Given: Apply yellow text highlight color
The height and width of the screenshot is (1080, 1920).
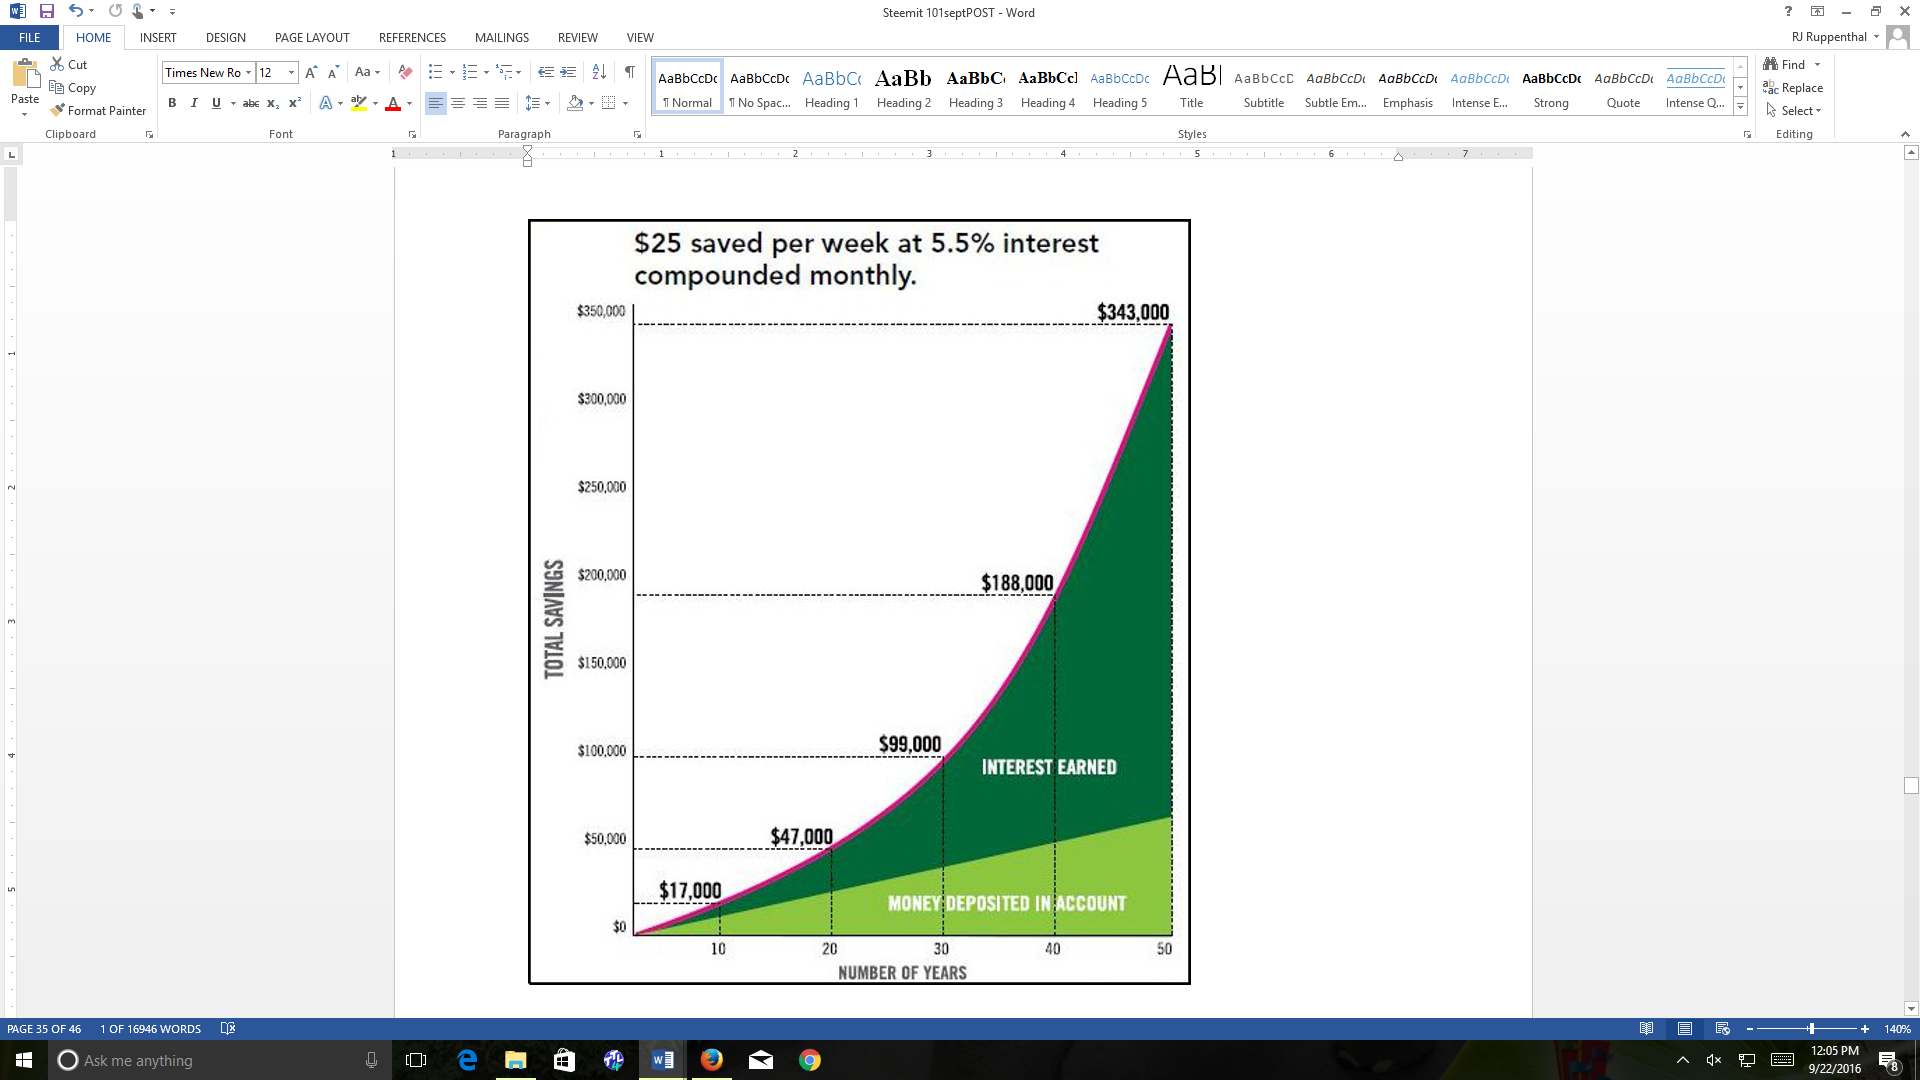Looking at the screenshot, I should click(x=359, y=103).
